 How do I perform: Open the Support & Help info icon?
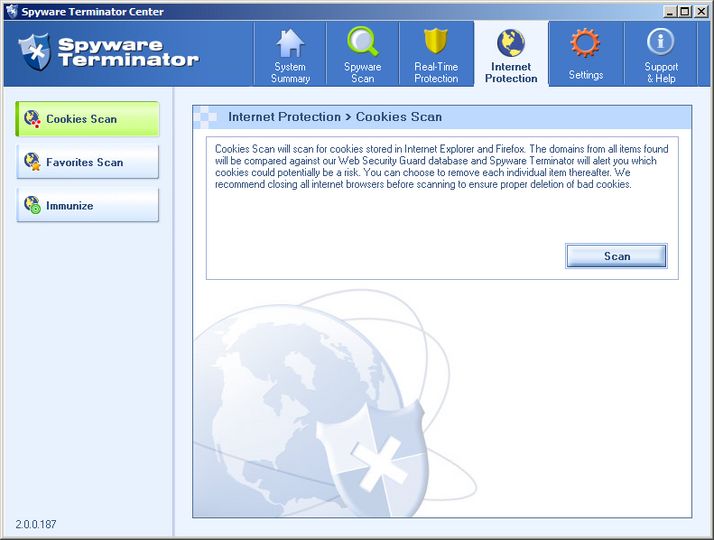click(660, 42)
